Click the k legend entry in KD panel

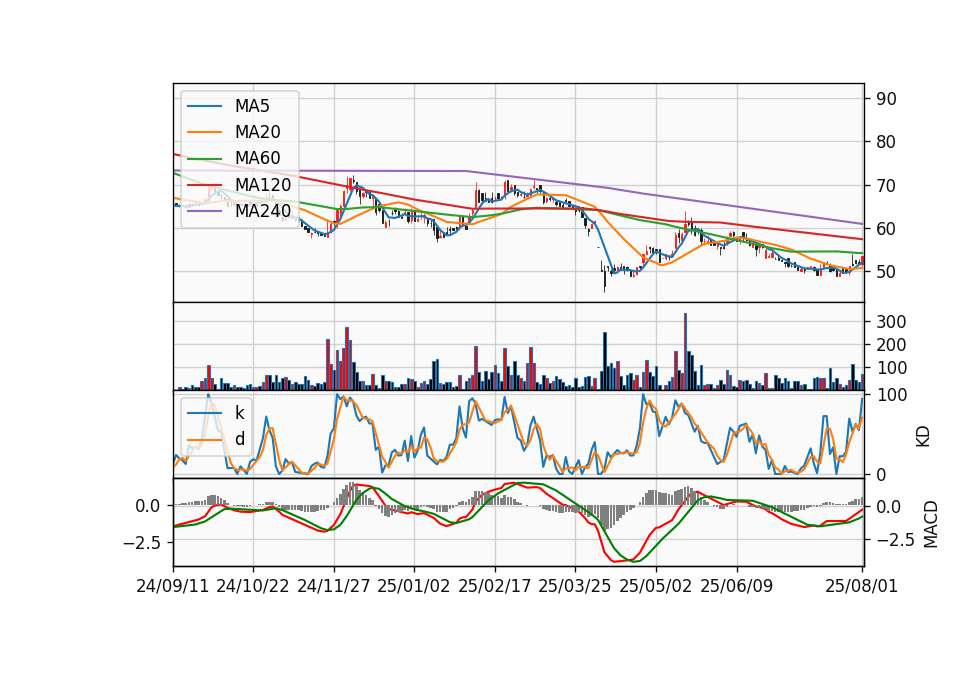pyautogui.click(x=239, y=413)
